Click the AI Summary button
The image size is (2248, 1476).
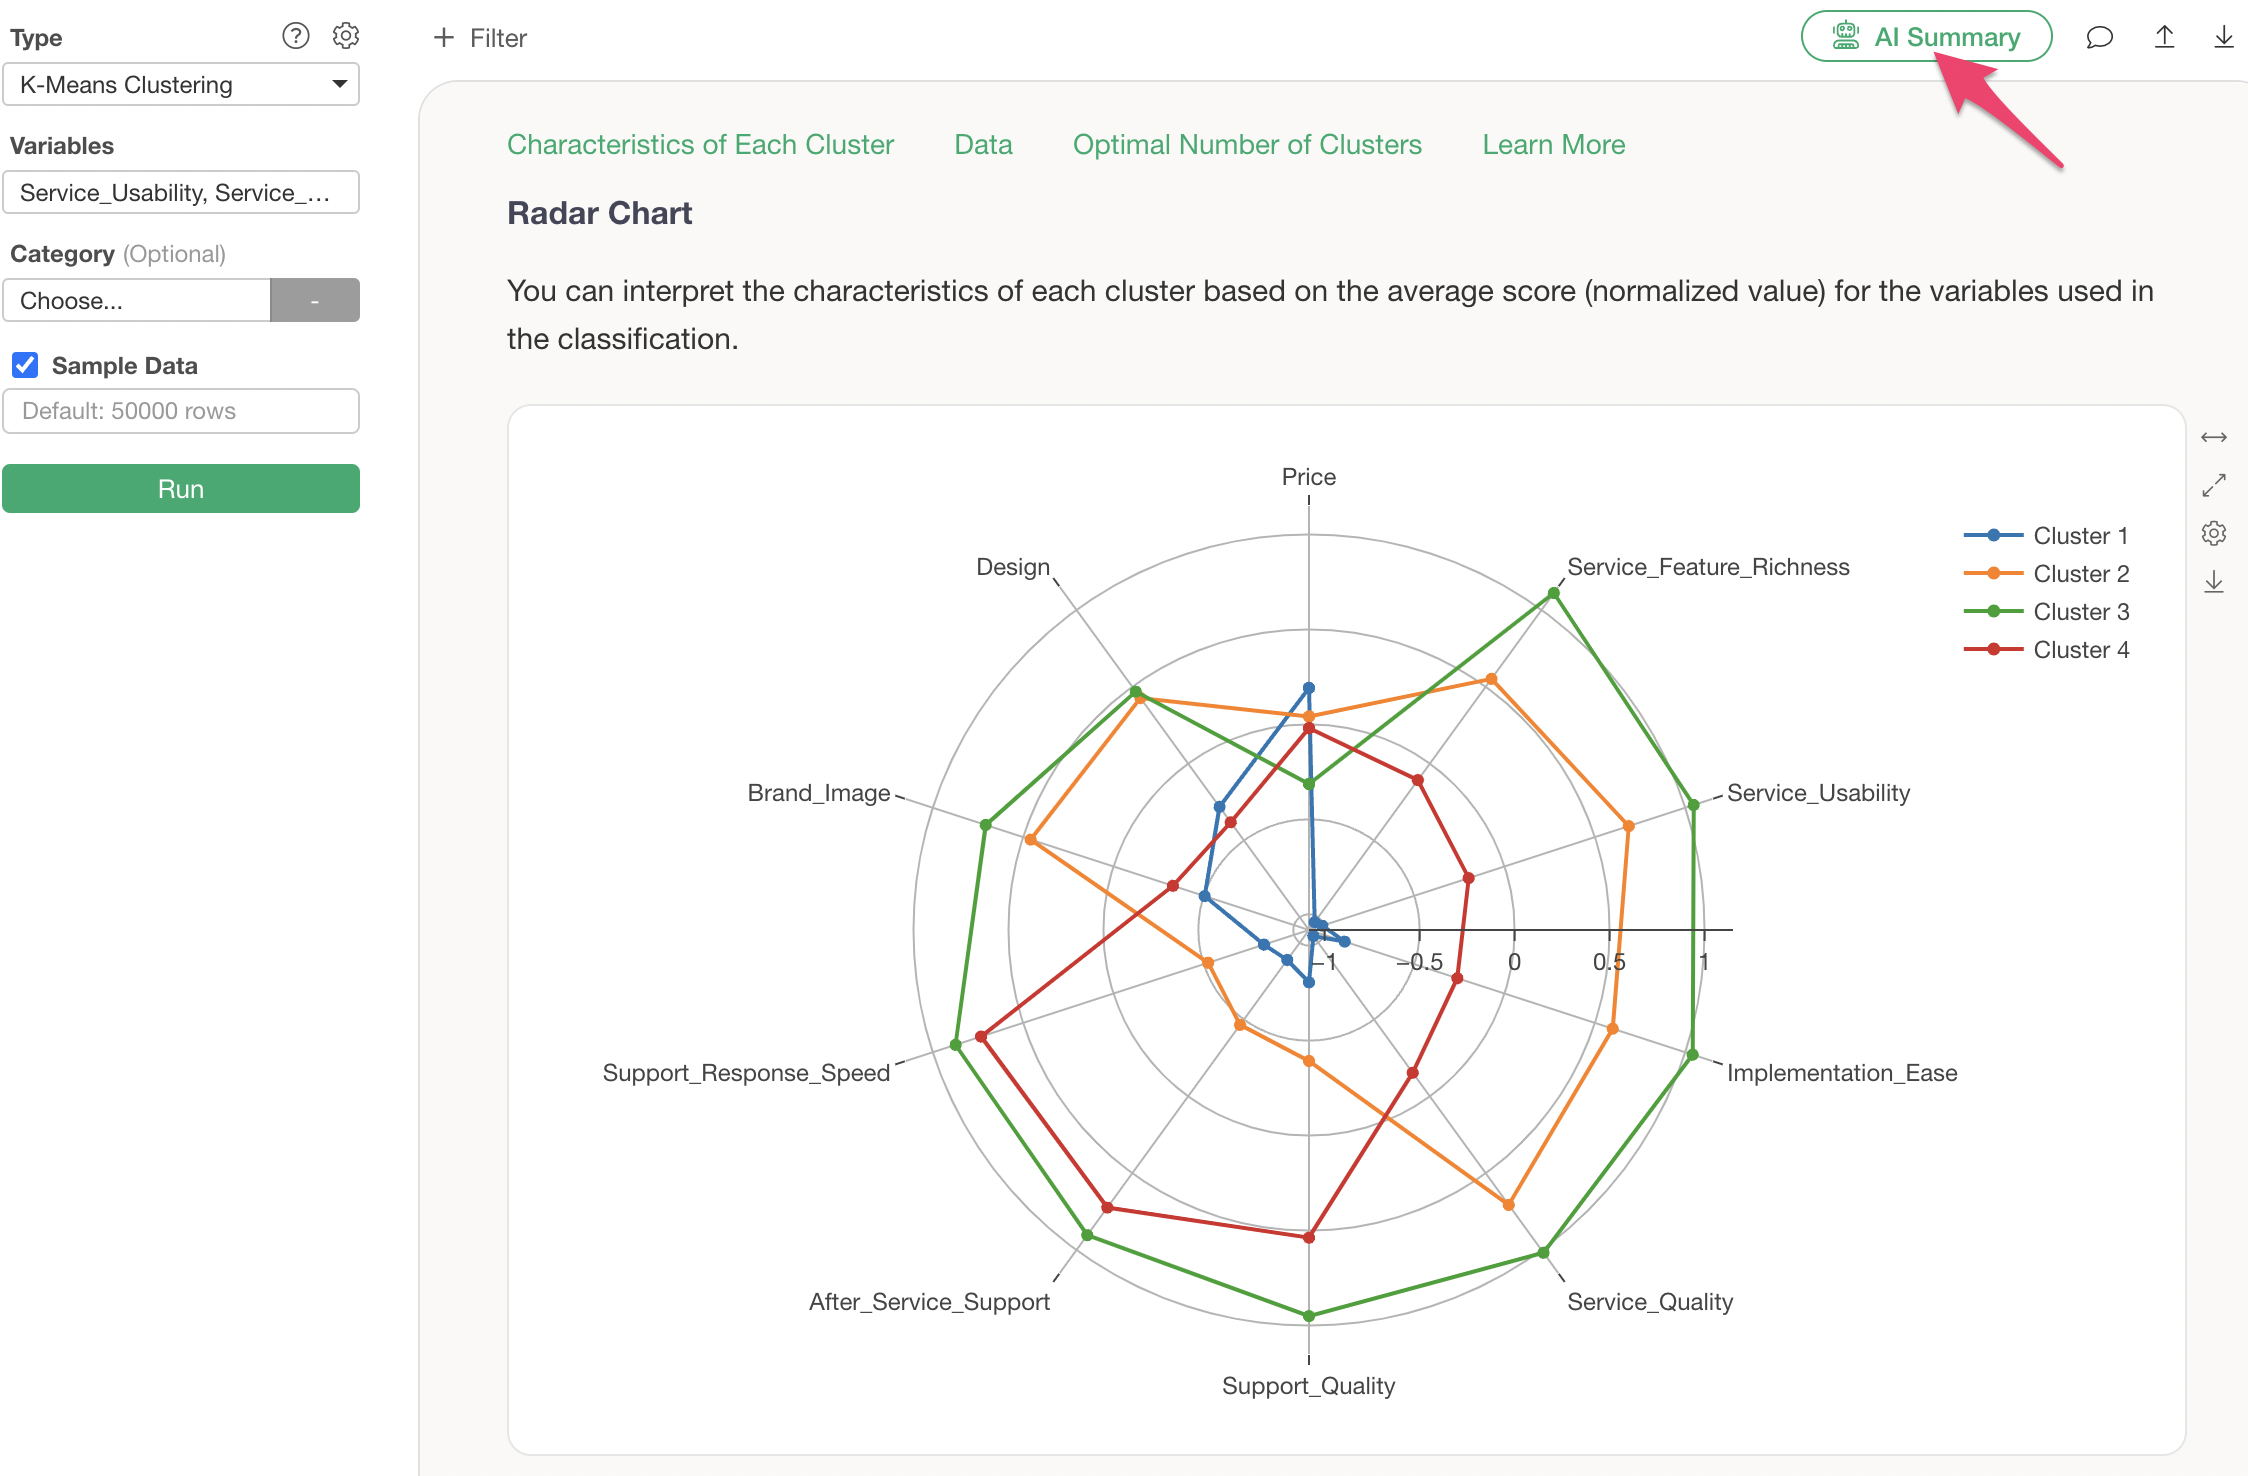pyautogui.click(x=1926, y=37)
